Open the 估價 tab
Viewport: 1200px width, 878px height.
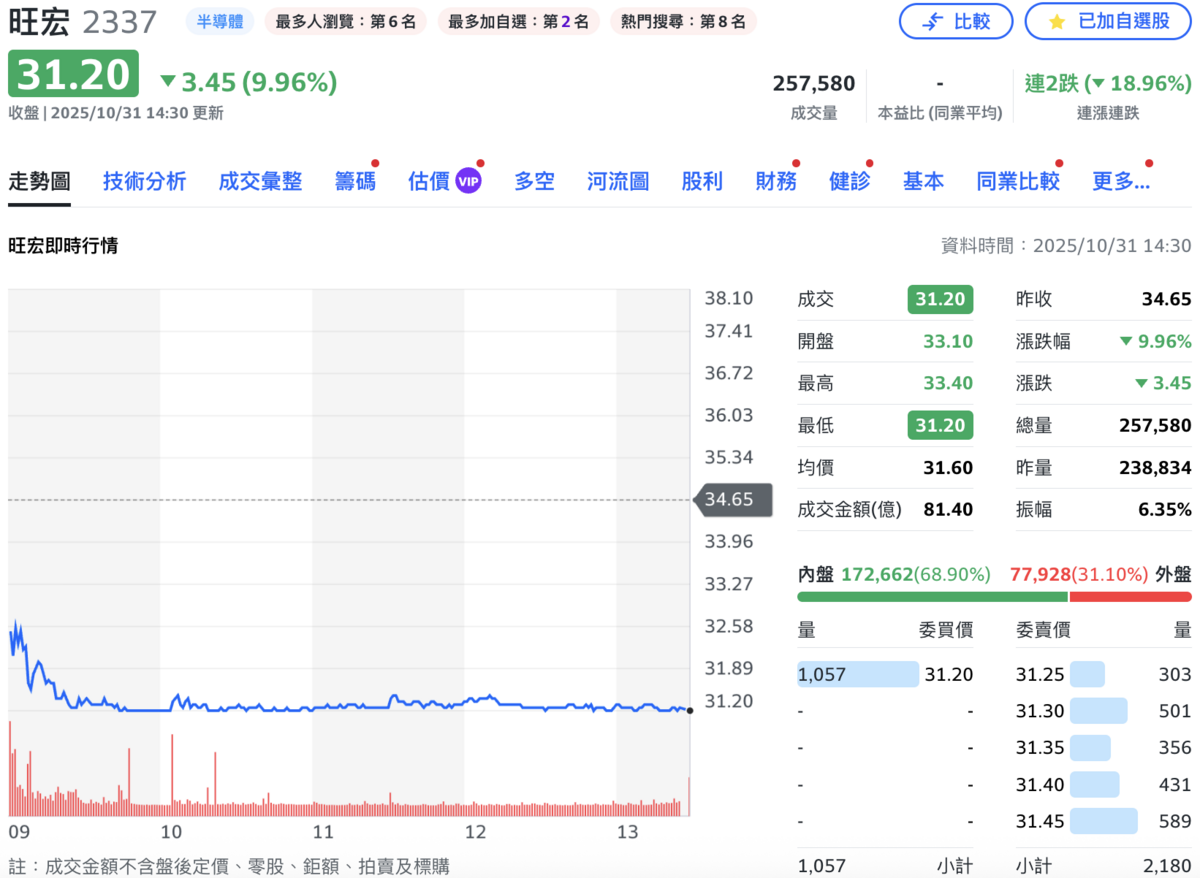pyautogui.click(x=428, y=181)
